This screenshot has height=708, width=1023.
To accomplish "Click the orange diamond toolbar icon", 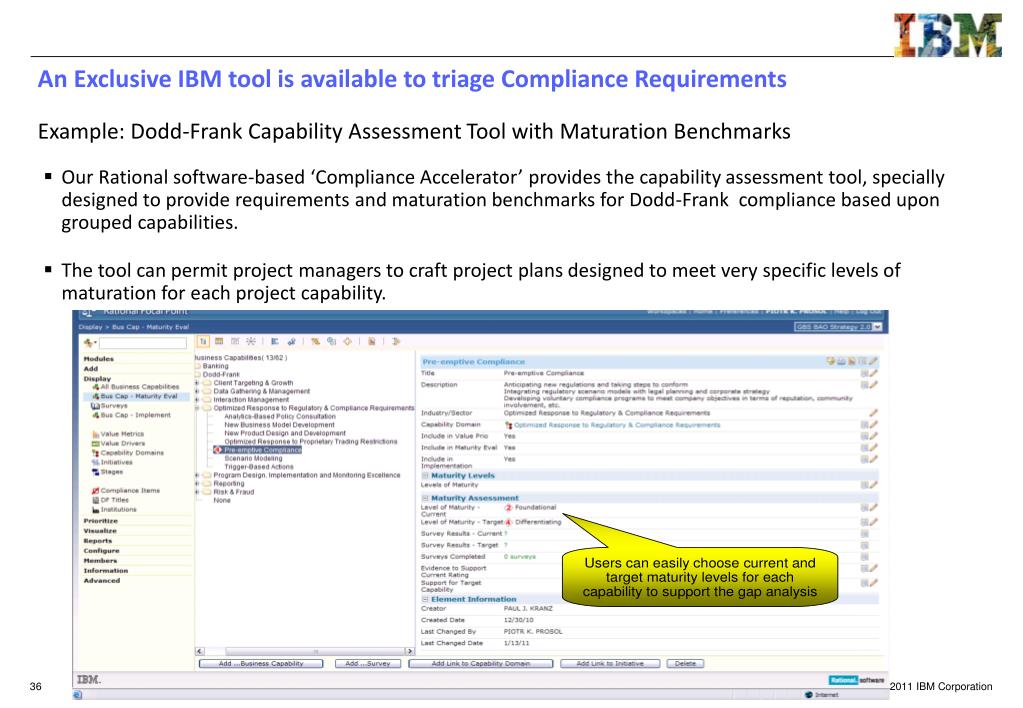I will [x=347, y=341].
